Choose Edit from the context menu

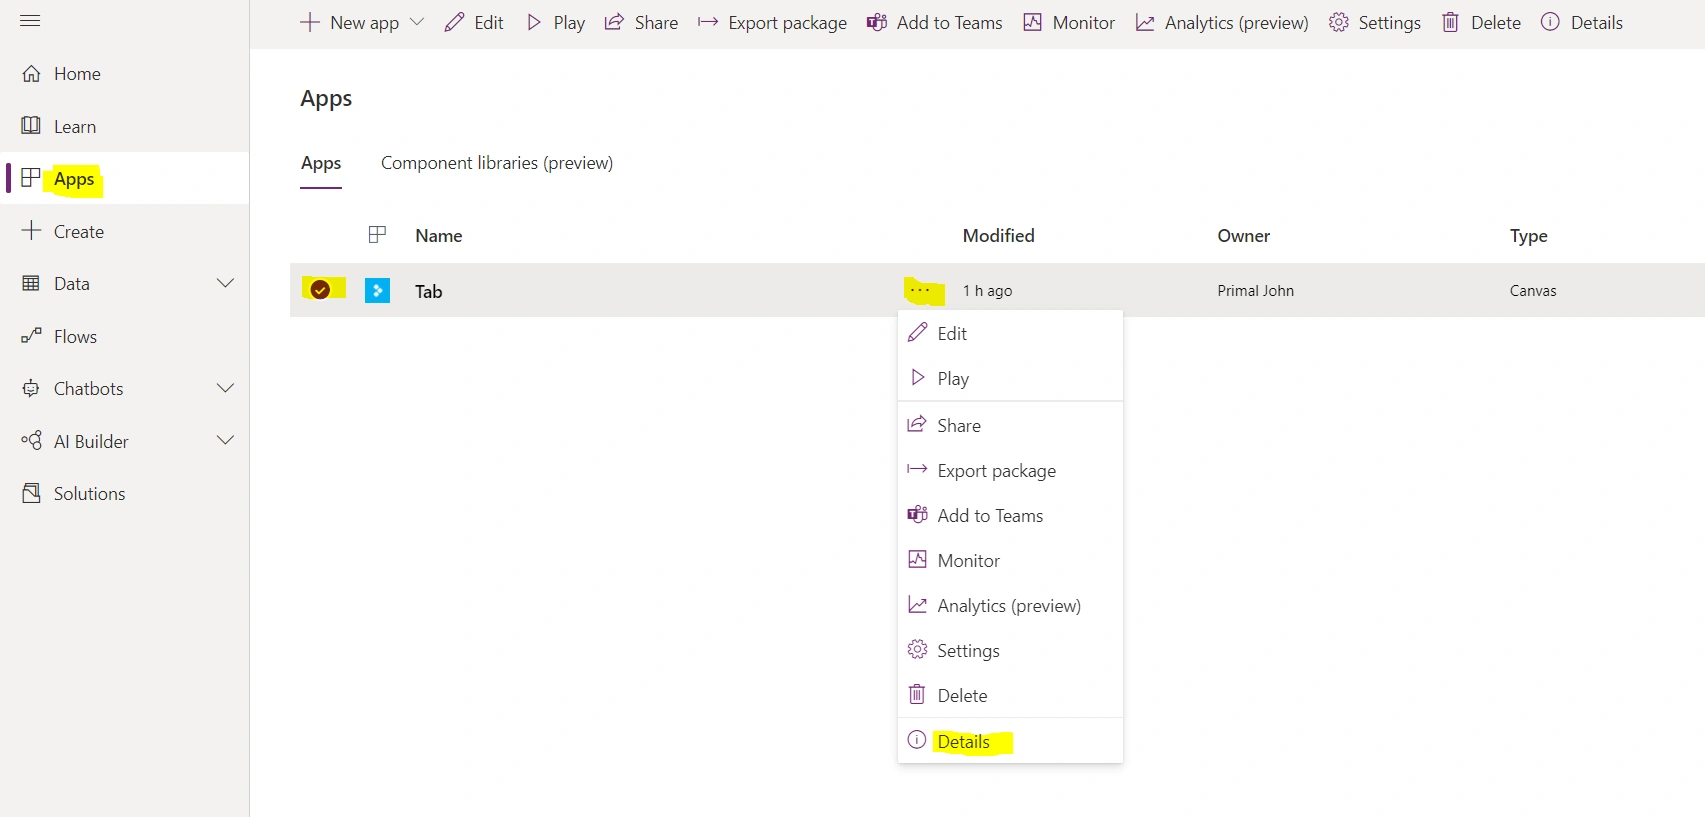pos(1010,334)
